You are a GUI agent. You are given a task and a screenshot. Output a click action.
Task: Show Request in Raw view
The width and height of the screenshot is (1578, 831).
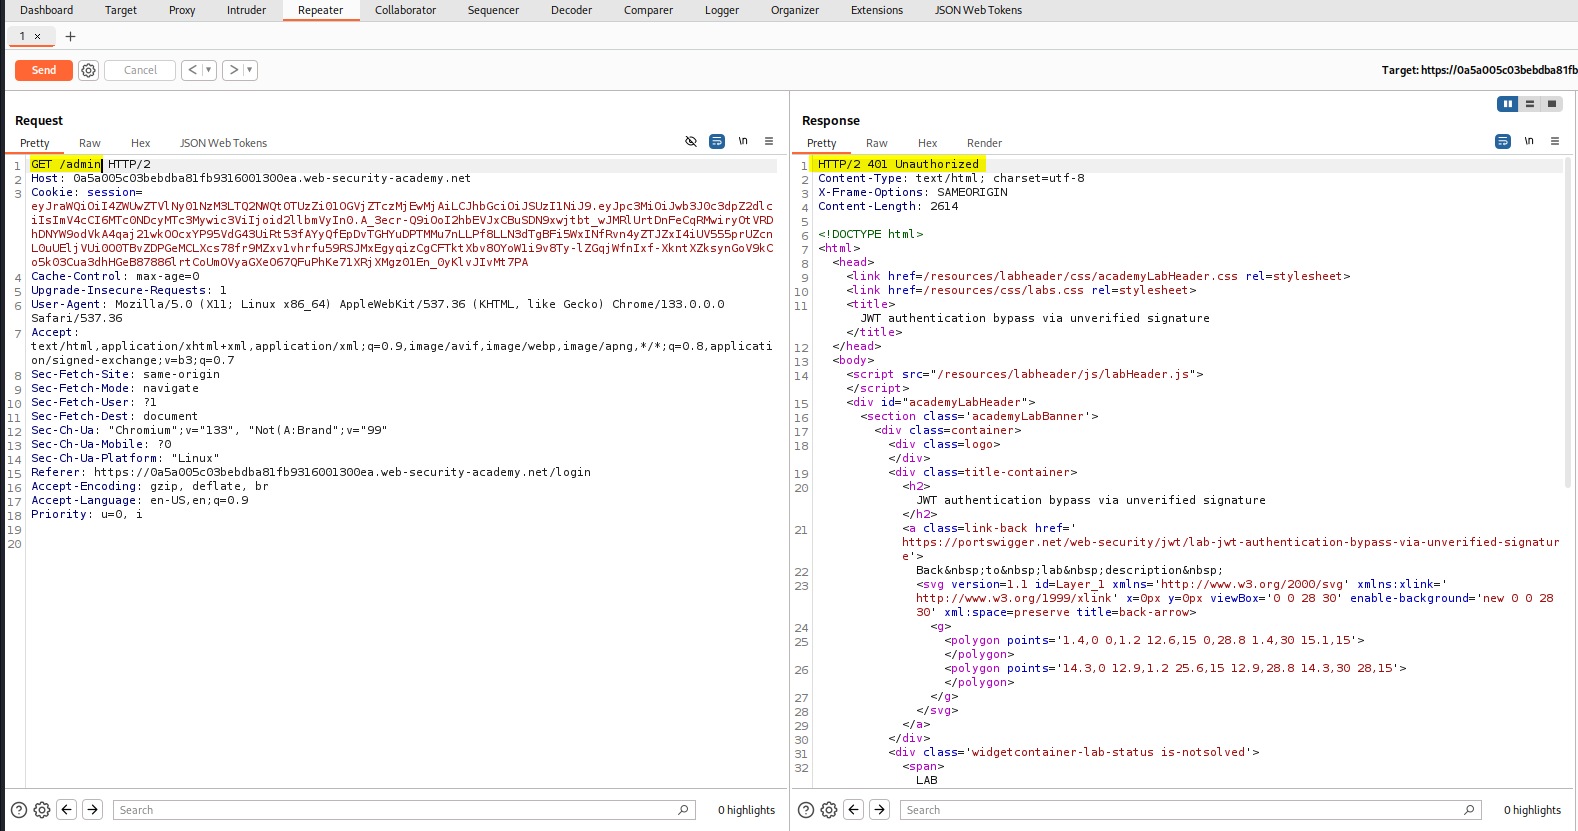click(90, 143)
